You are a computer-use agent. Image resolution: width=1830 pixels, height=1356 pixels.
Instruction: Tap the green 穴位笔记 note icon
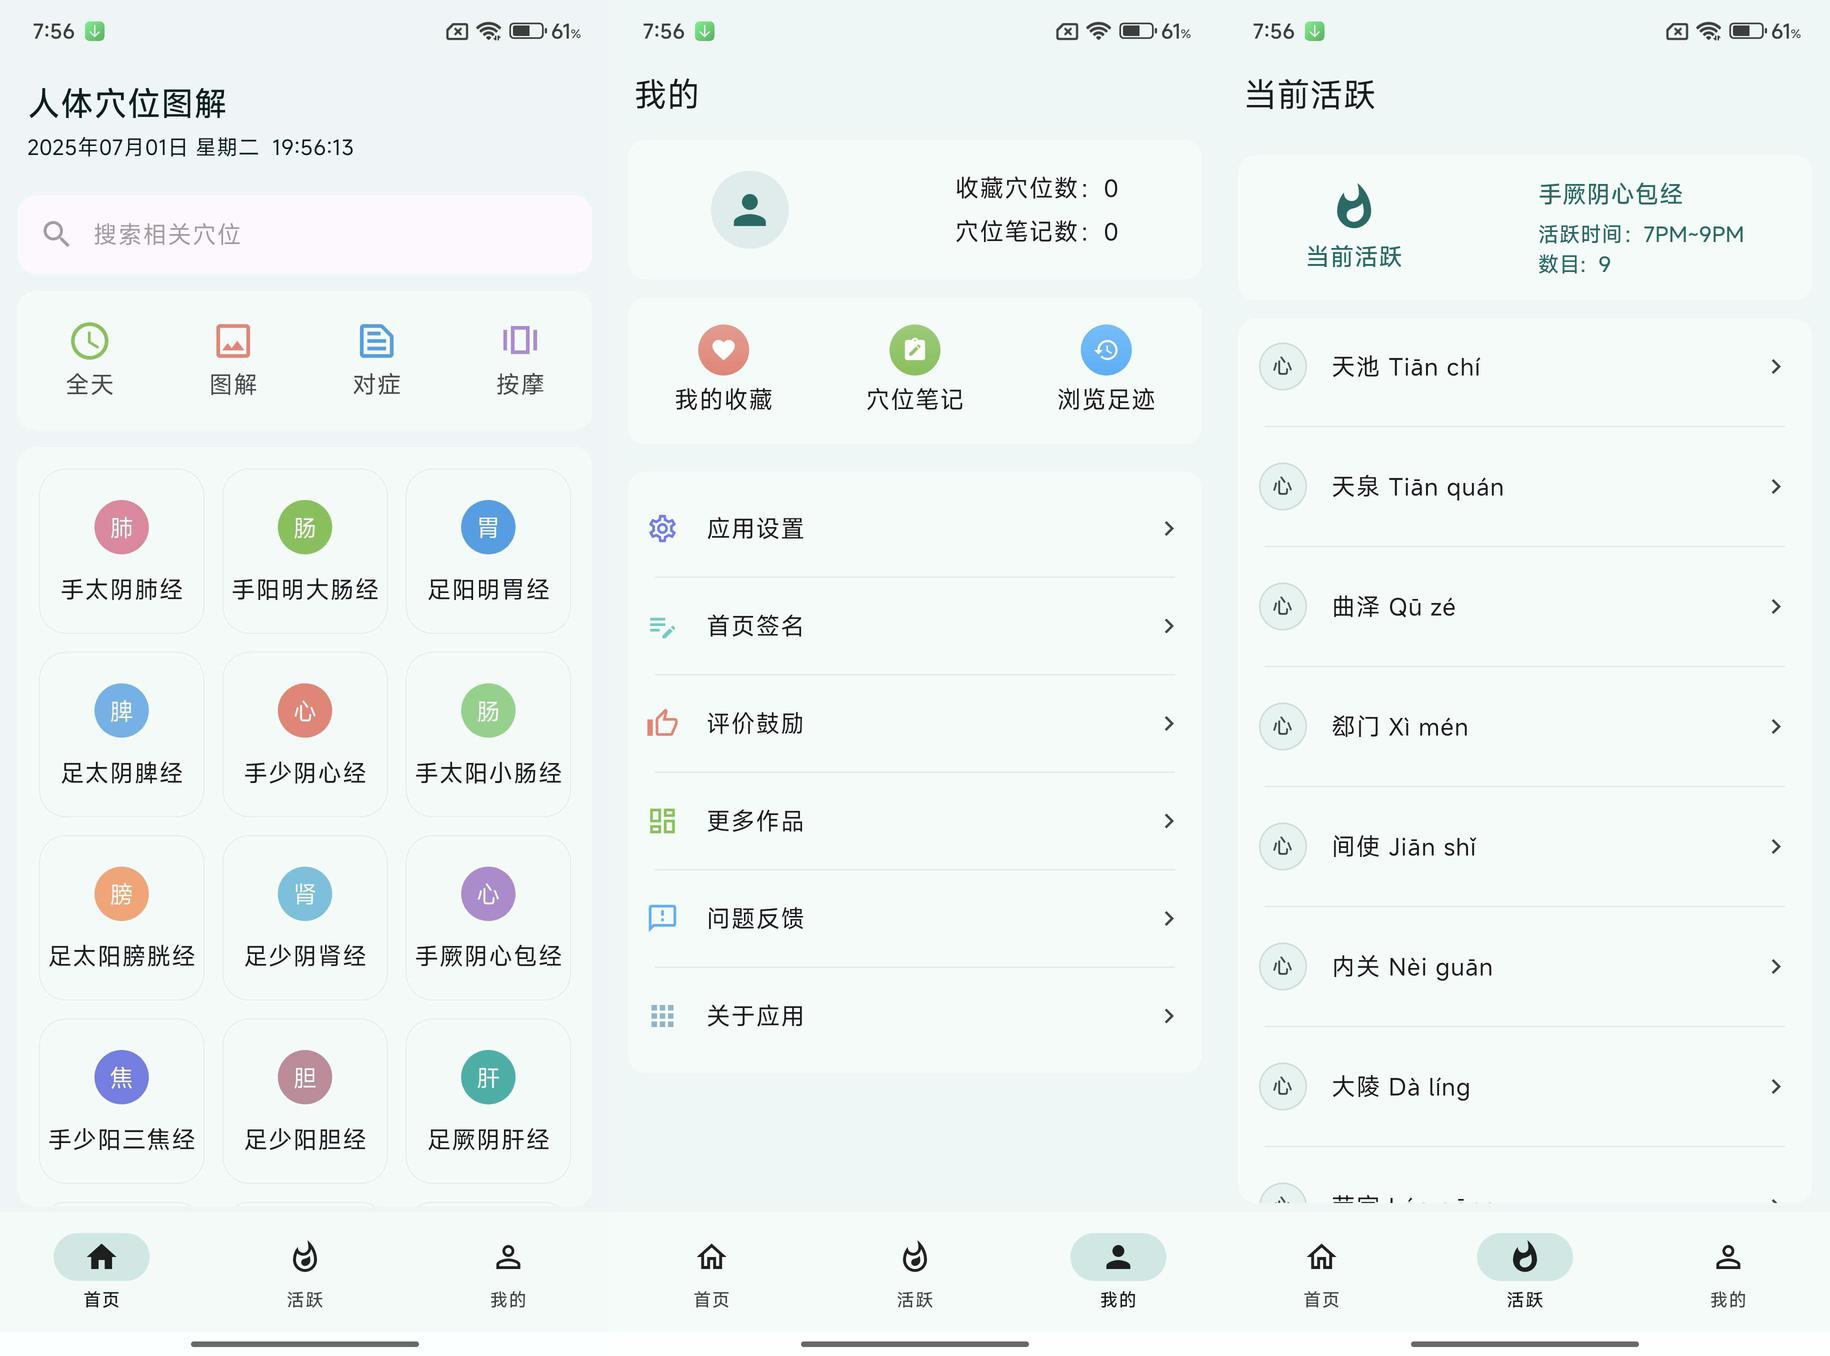pyautogui.click(x=914, y=350)
